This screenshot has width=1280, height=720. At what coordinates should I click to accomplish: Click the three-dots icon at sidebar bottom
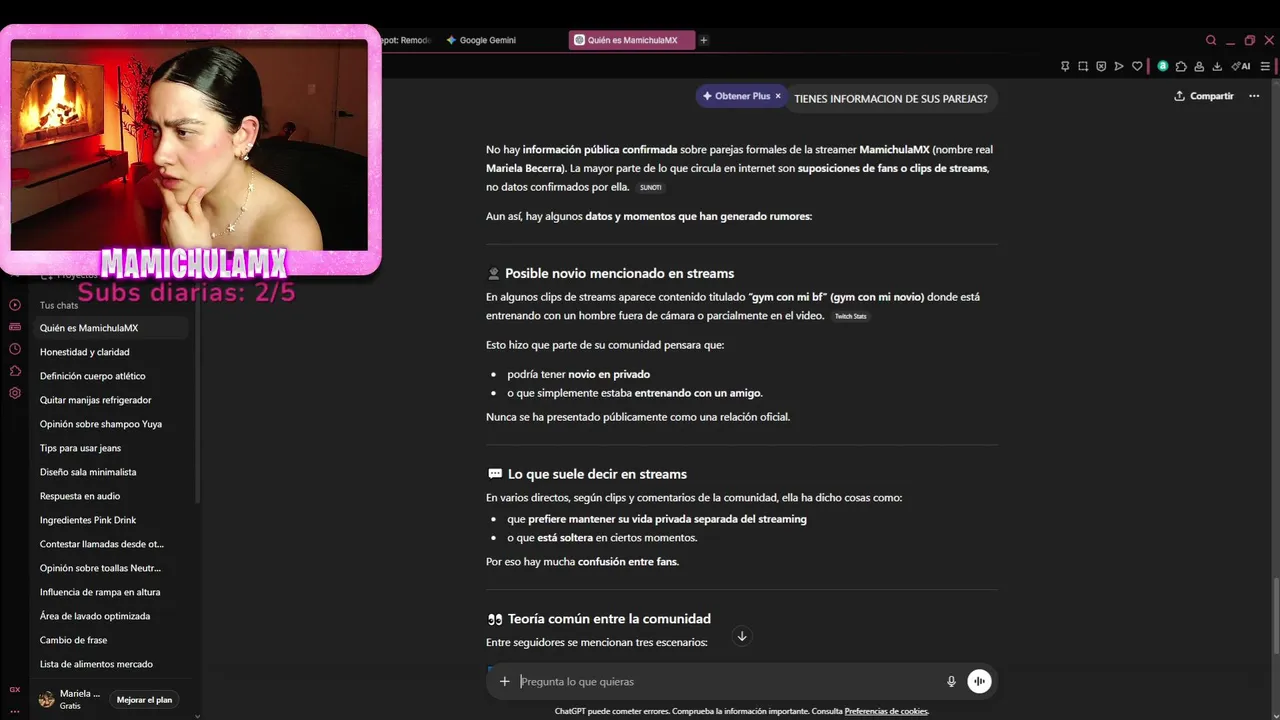click(15, 711)
